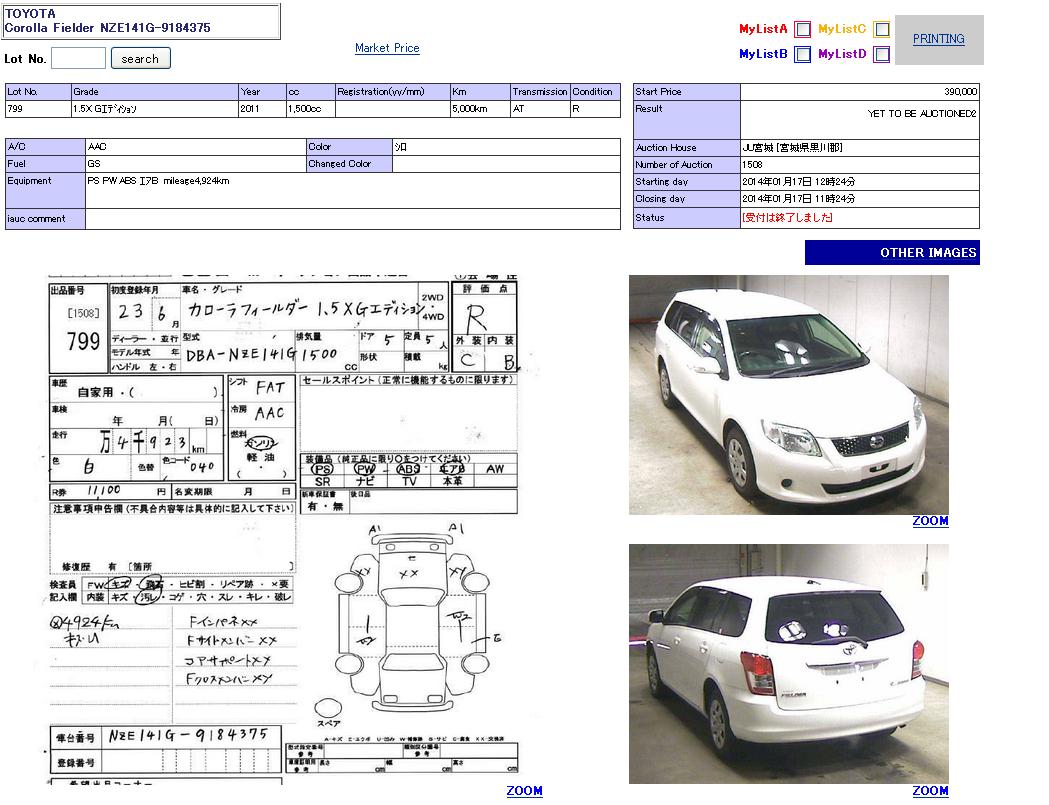Tick the MyListC checkbox
Screen dimensions: 1049x805
(x=881, y=30)
